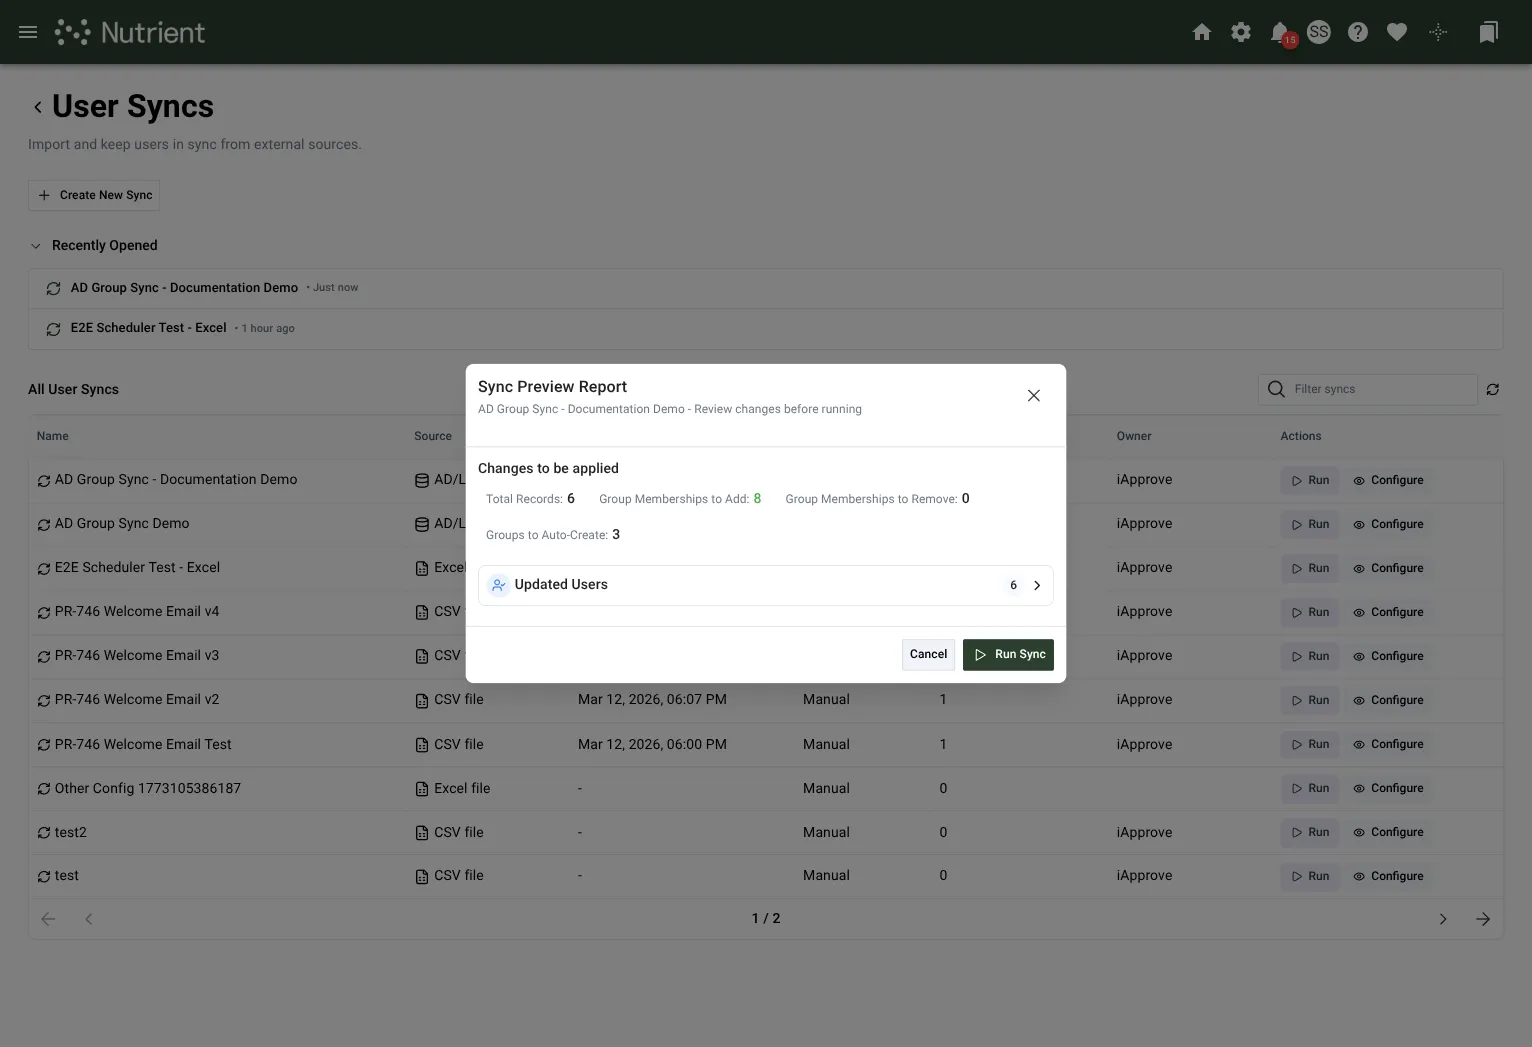Viewport: 1532px width, 1047px height.
Task: Click sync icon of E2E Scheduler Test - Excel row
Action: (44, 568)
